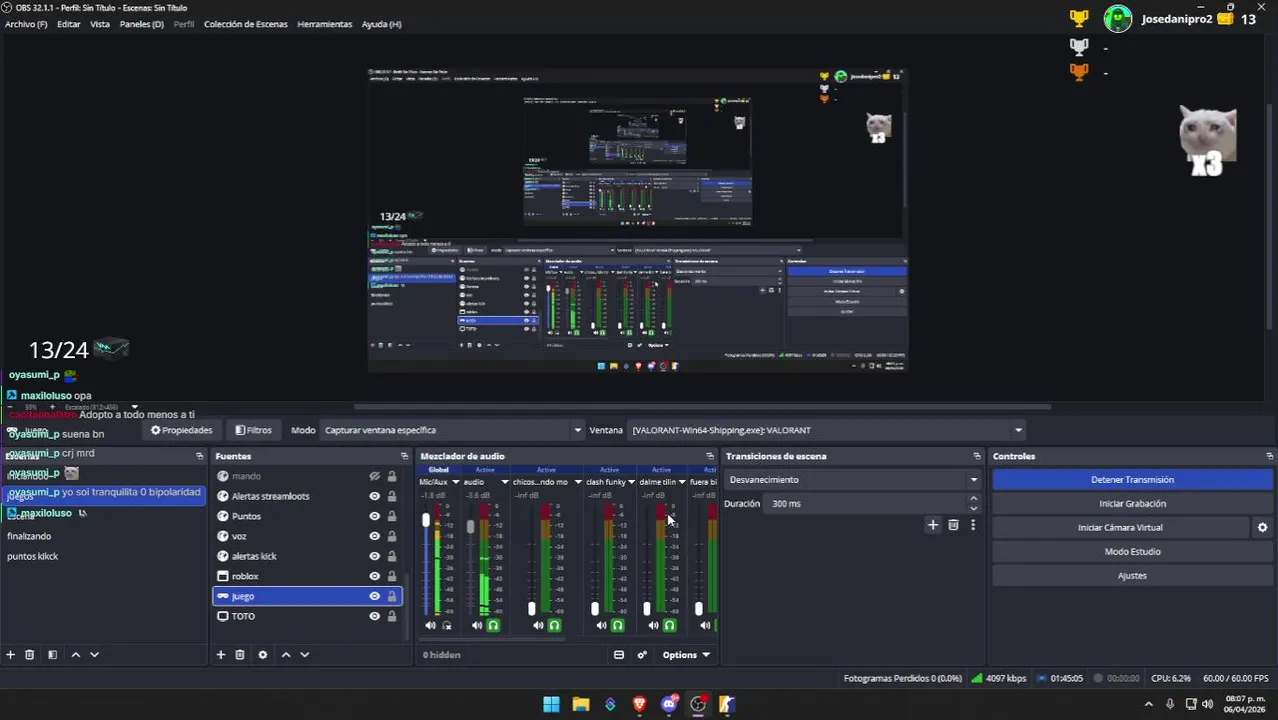This screenshot has height=720, width=1278.
Task: Move the selected scene down
Action: point(94,654)
